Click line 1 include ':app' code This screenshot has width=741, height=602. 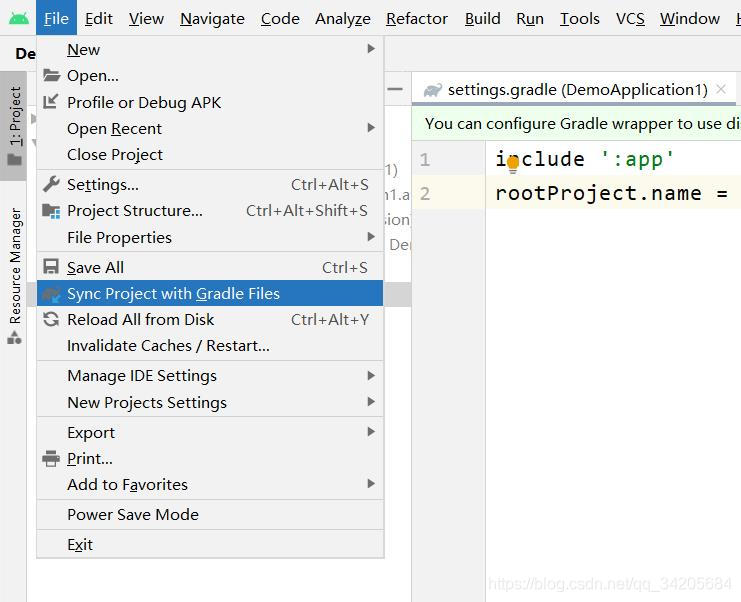[585, 159]
